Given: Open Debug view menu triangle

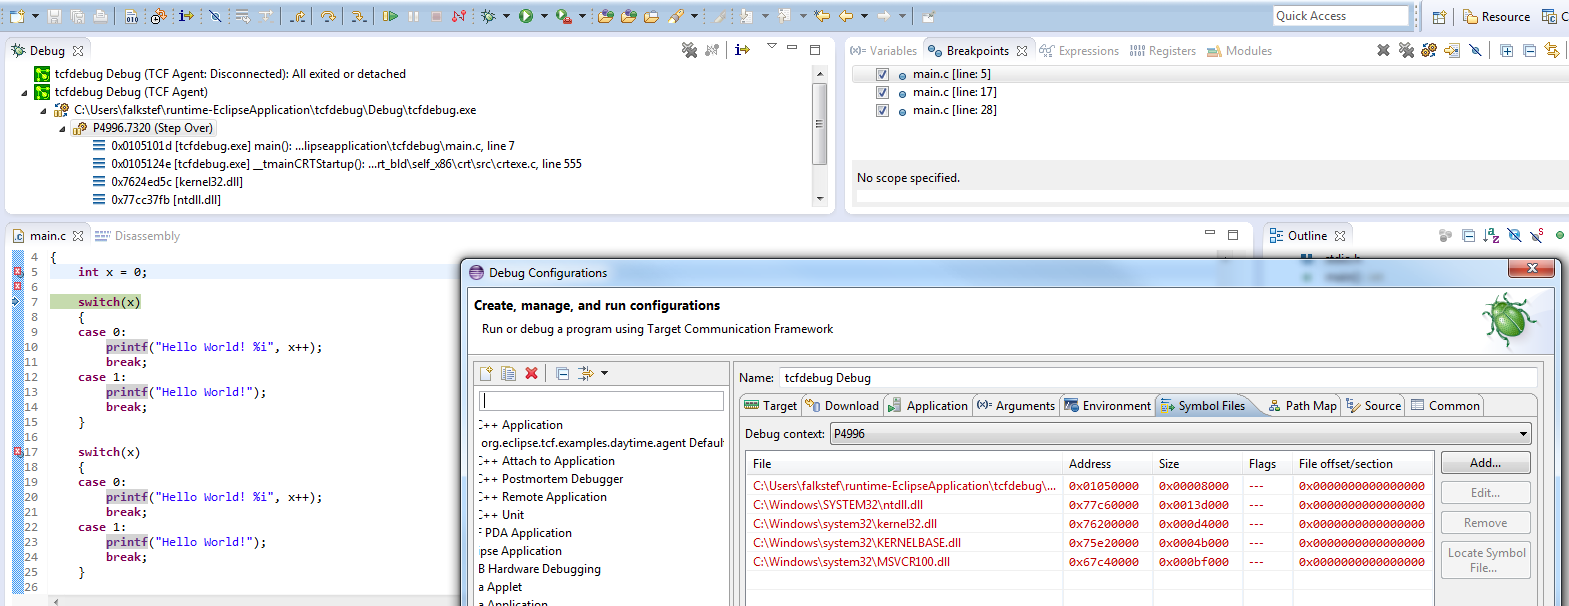Looking at the screenshot, I should pyautogui.click(x=771, y=47).
